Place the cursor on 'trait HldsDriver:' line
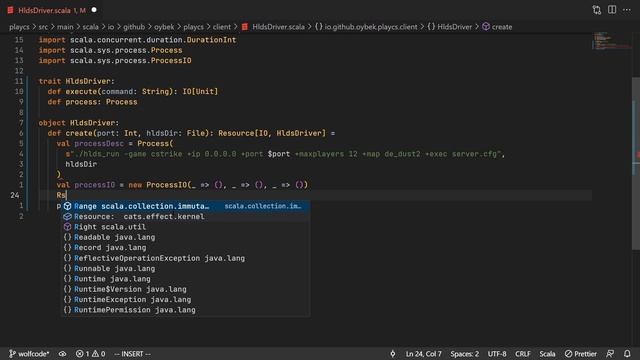640x360 pixels. point(77,81)
